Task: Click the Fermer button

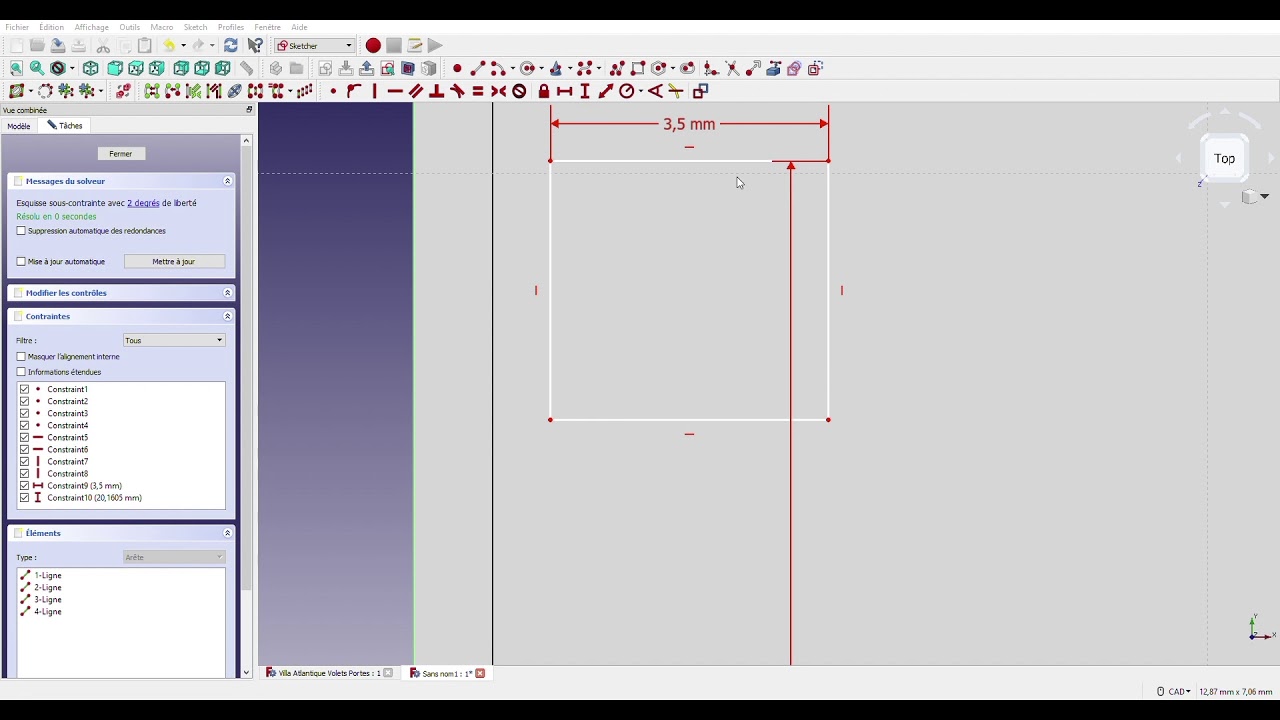Action: point(121,154)
